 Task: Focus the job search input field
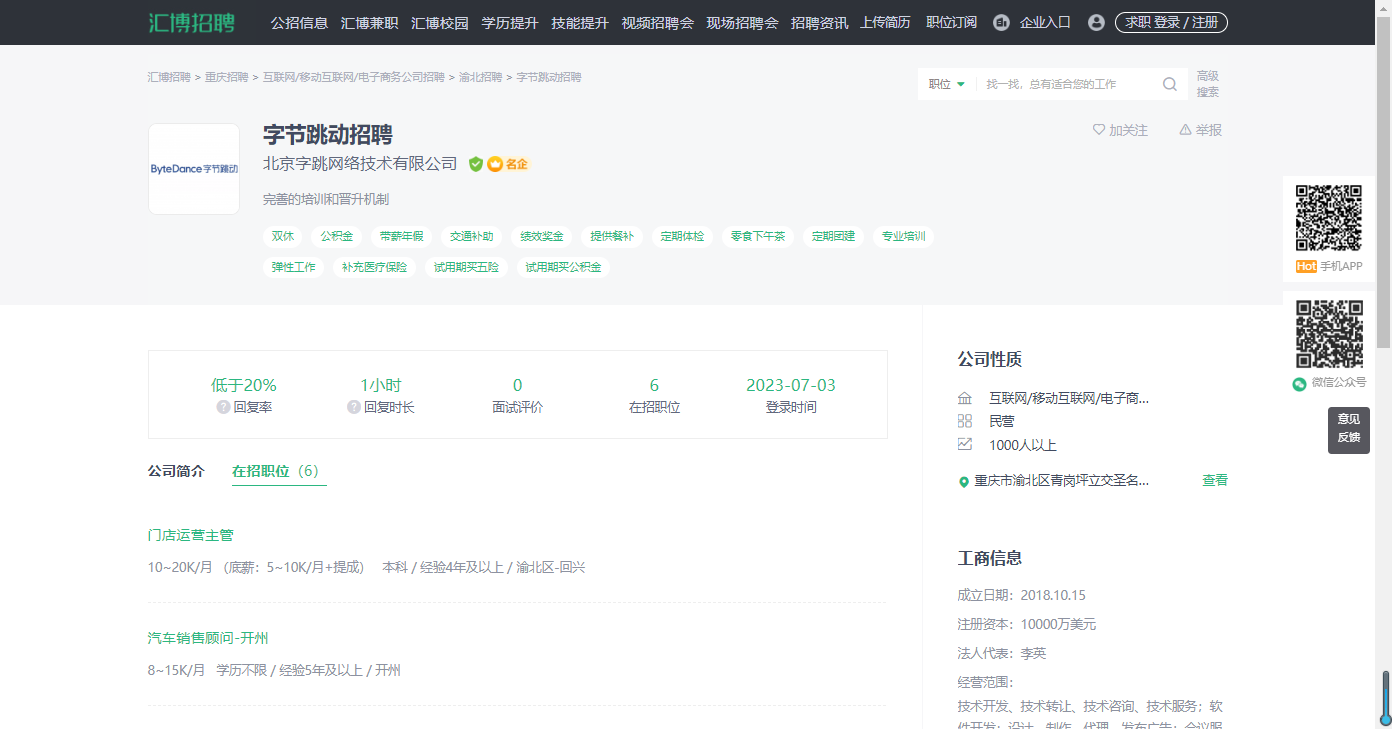click(1068, 84)
